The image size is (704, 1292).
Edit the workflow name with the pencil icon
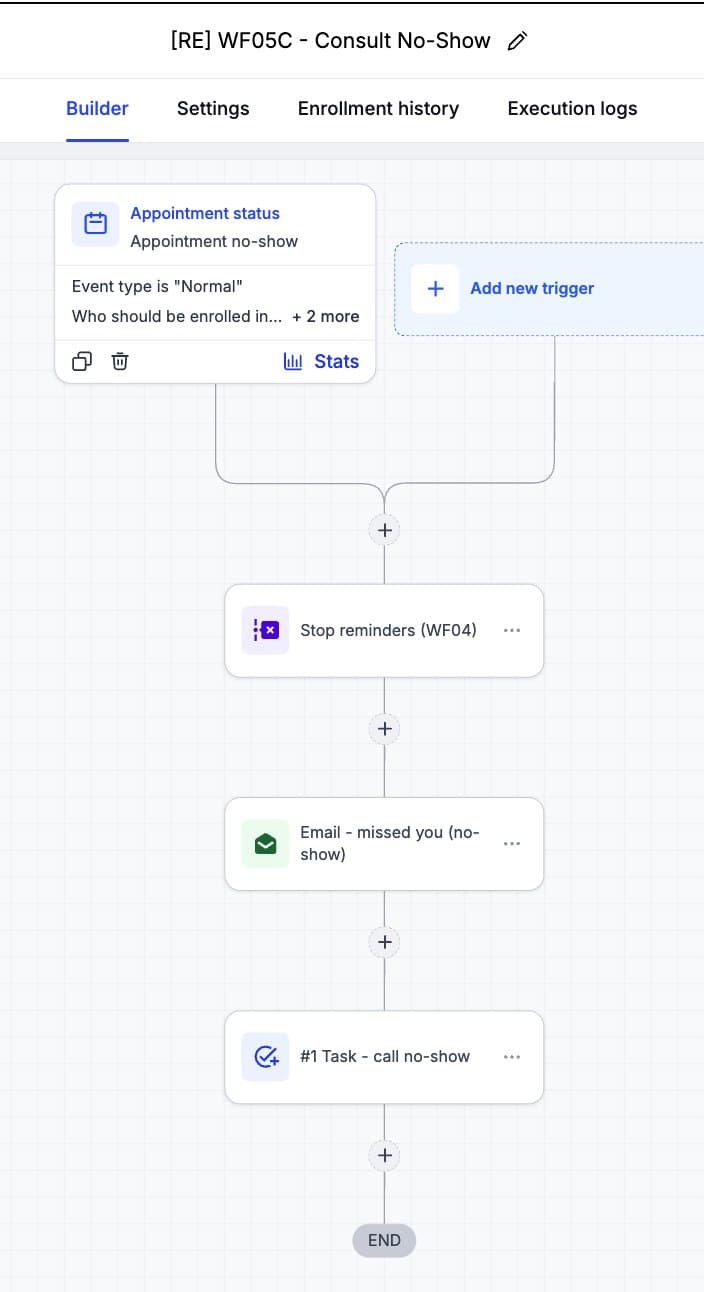pos(517,41)
